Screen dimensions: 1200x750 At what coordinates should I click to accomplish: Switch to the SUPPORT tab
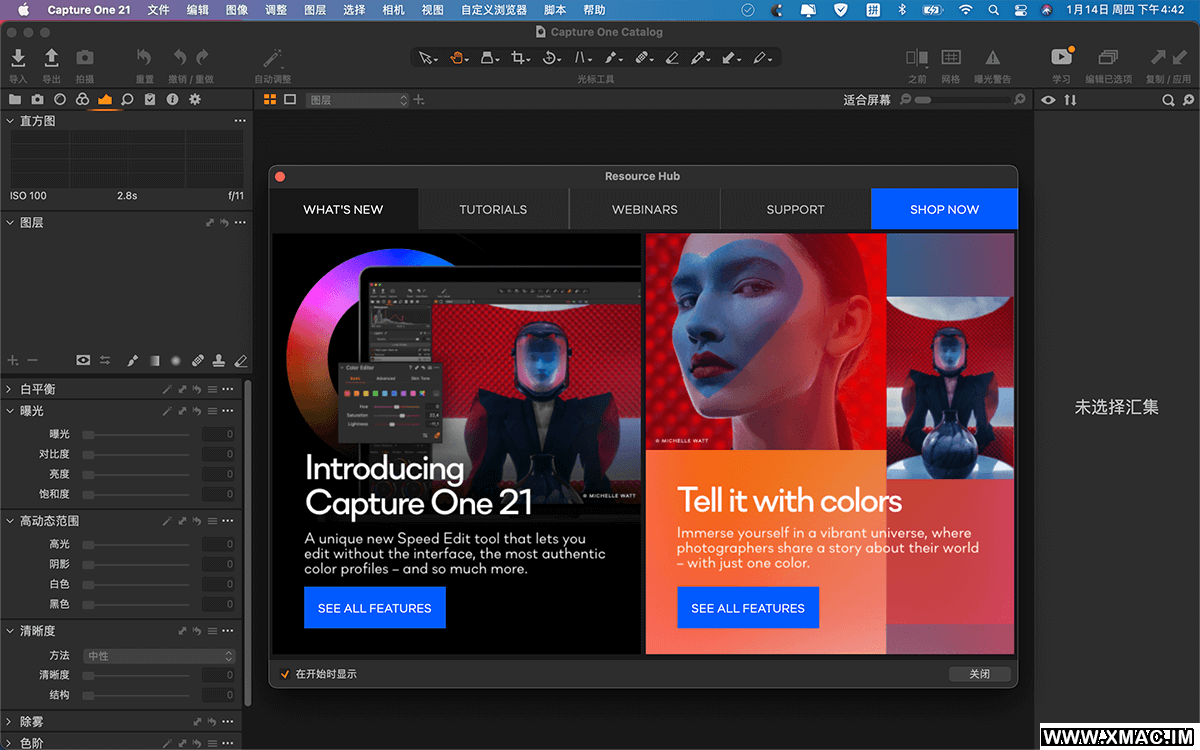click(x=795, y=209)
